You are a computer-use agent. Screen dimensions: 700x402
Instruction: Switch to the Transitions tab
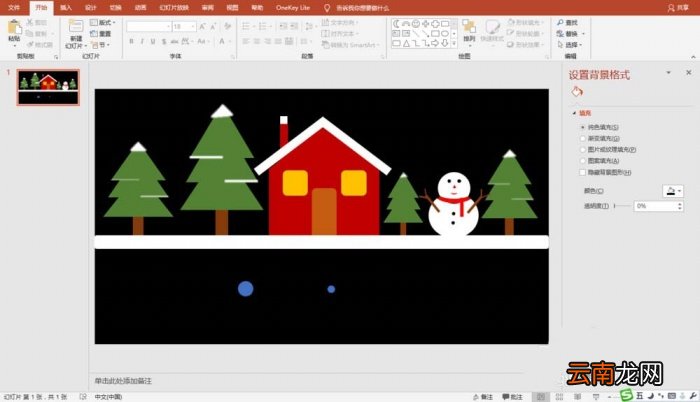[x=116, y=8]
